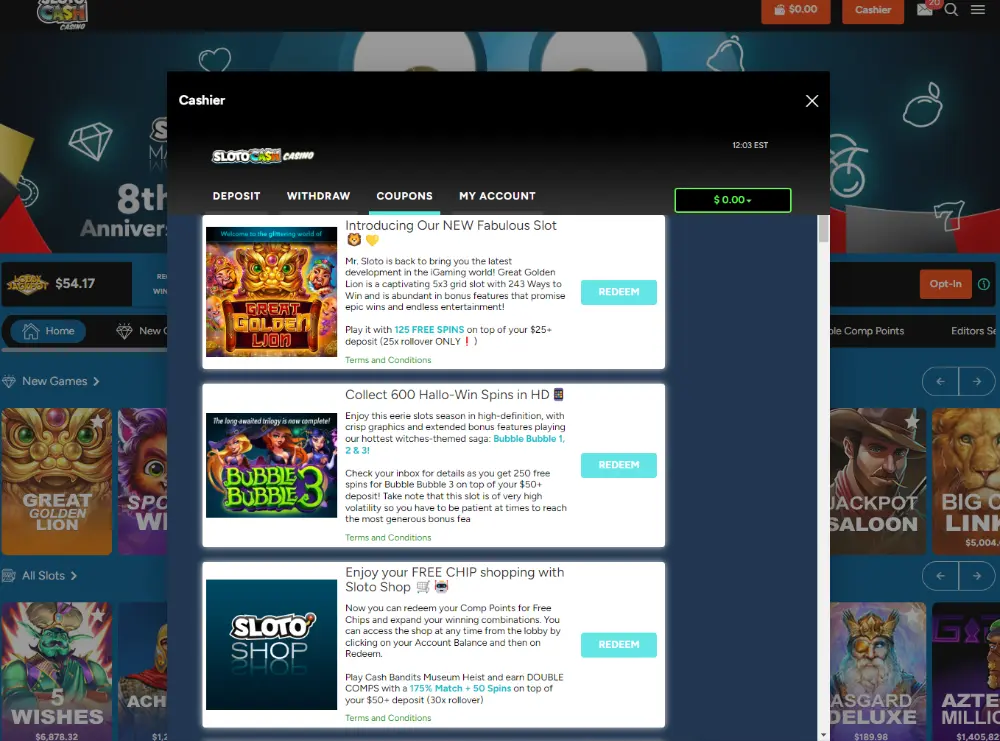Open the Comp Points lobby tab
This screenshot has width=1000, height=741.
(x=866, y=331)
